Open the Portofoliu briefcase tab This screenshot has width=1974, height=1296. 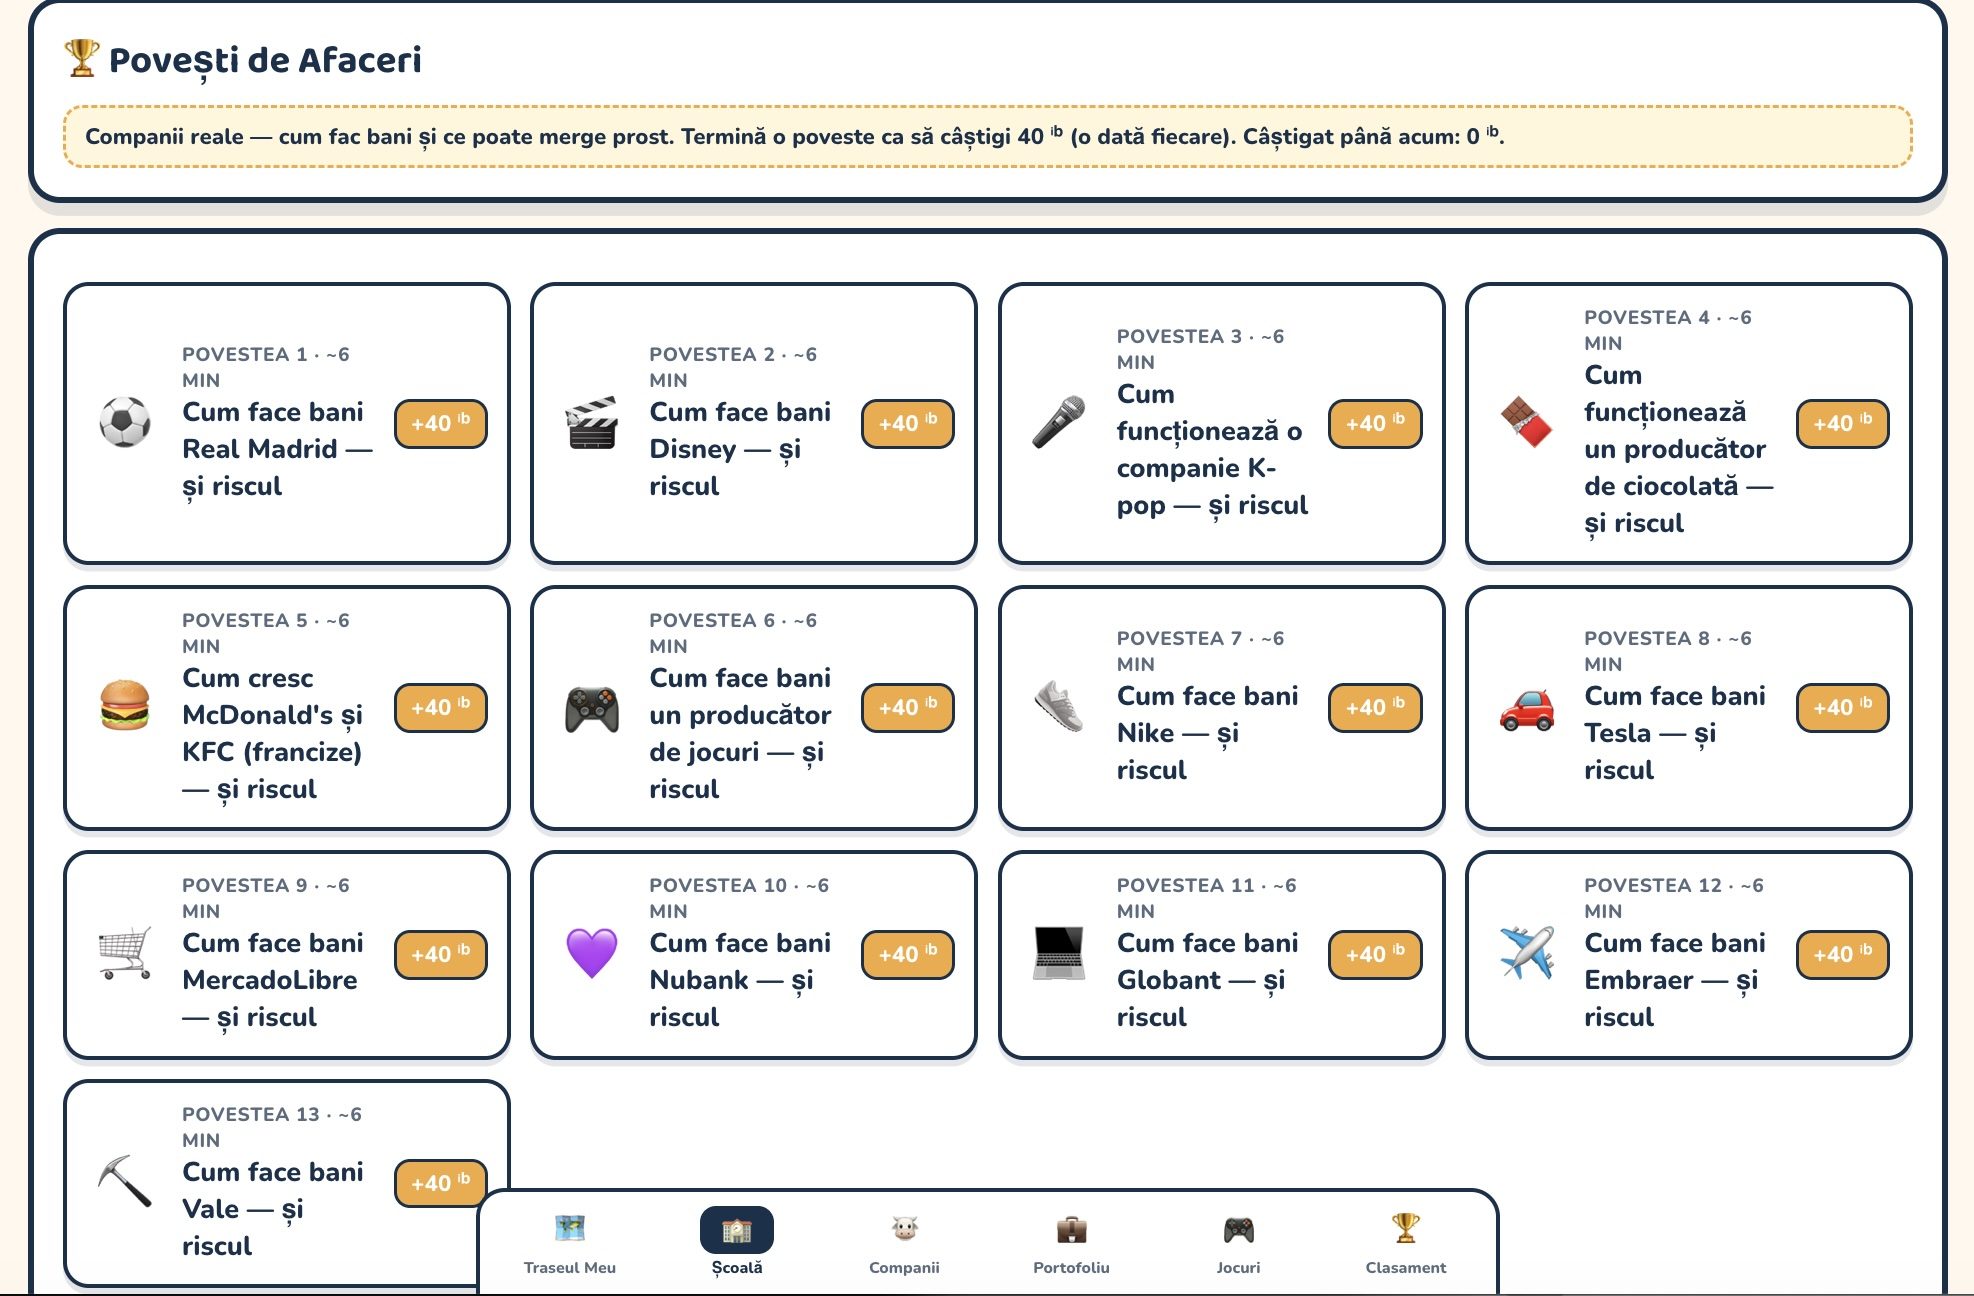tap(1071, 1242)
